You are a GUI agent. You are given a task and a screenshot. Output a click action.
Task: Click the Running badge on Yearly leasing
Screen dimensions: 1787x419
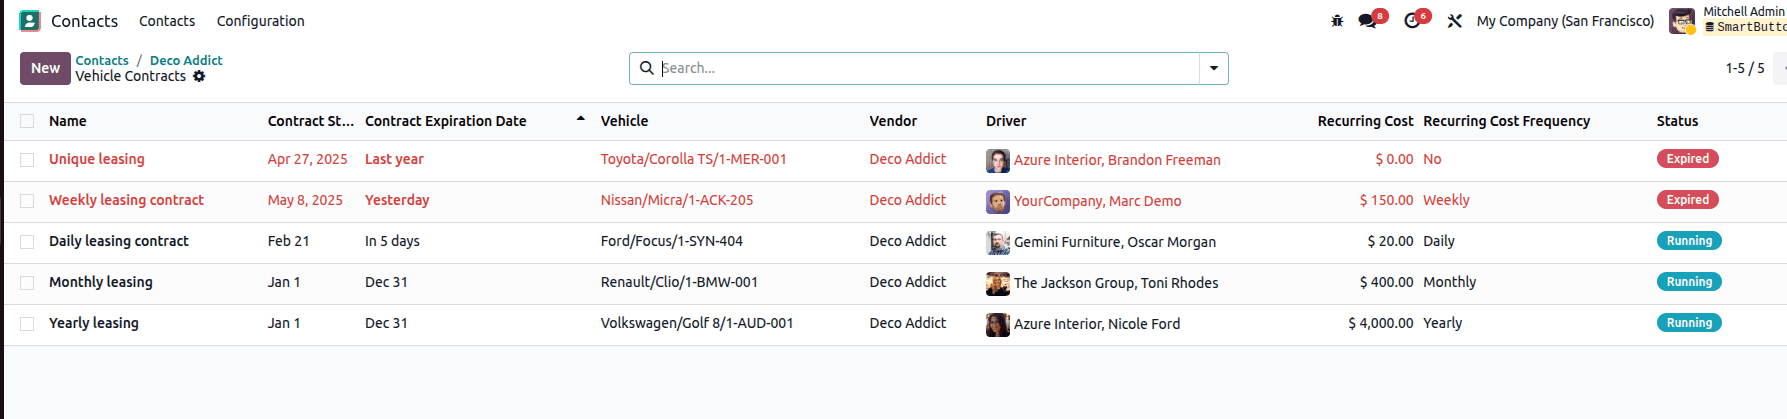[x=1689, y=323]
